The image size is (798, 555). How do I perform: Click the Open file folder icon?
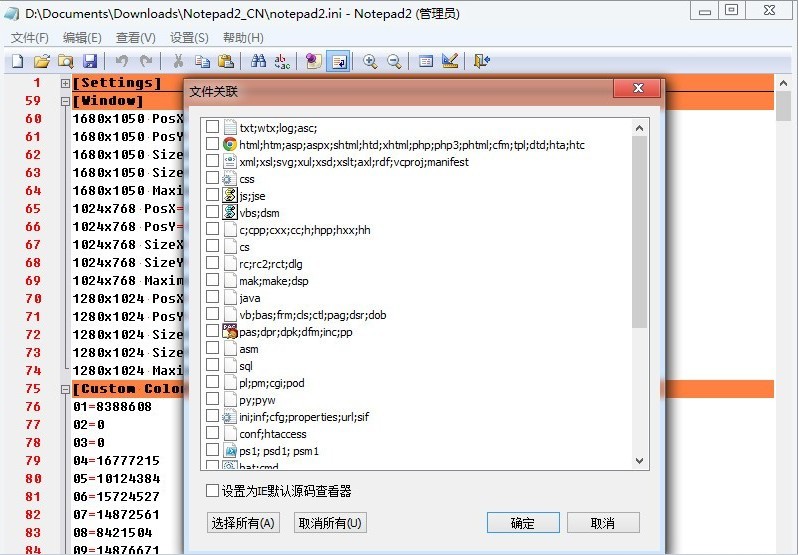click(x=42, y=62)
